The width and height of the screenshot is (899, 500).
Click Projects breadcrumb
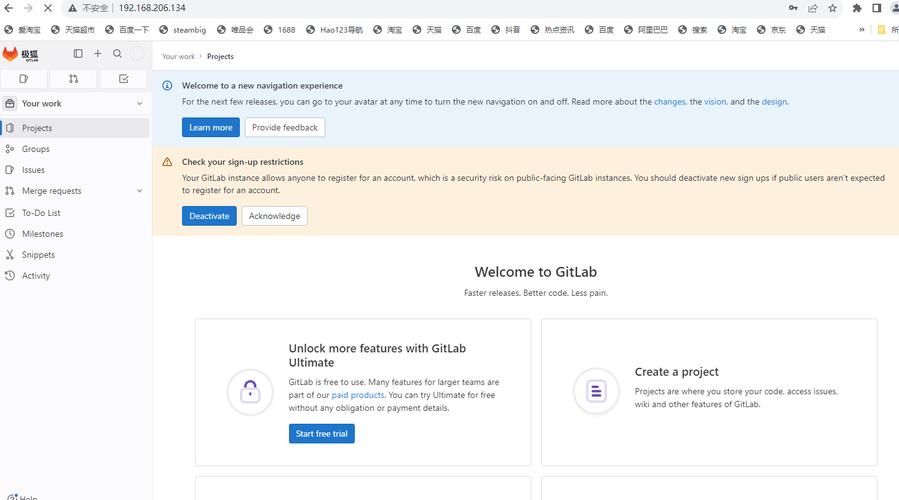coord(220,56)
